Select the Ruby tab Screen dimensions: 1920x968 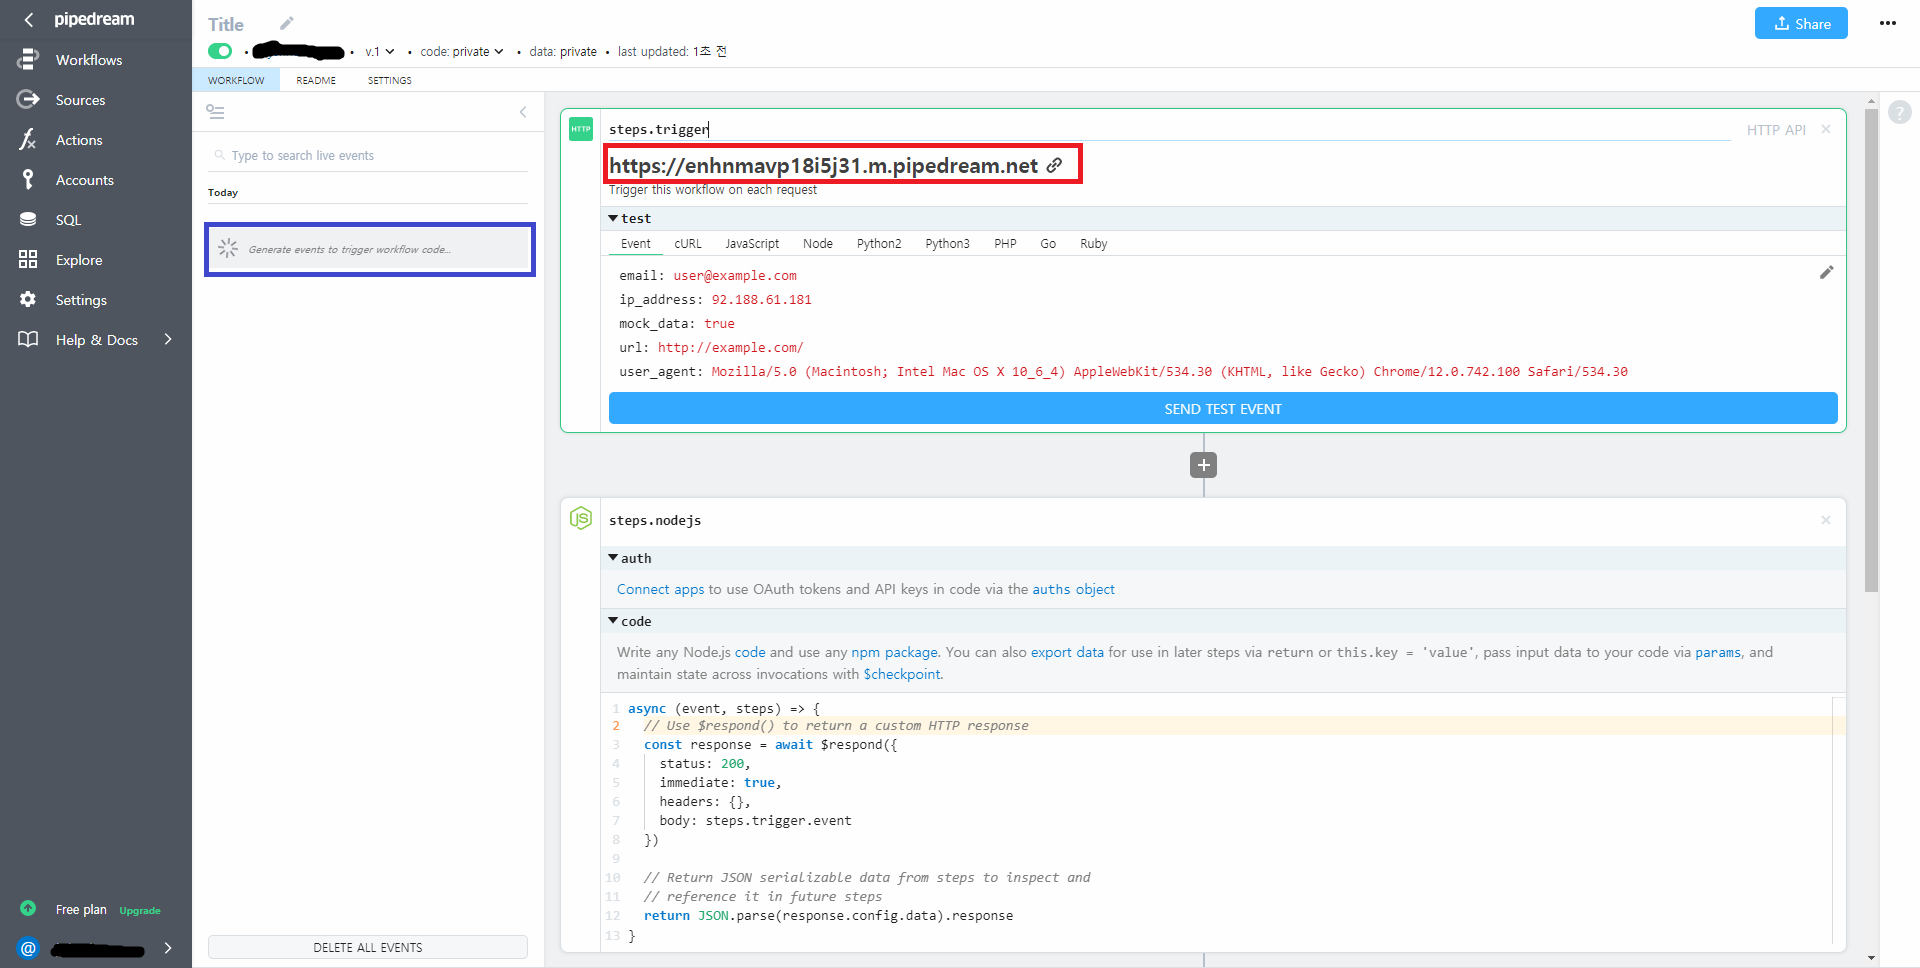coord(1093,244)
